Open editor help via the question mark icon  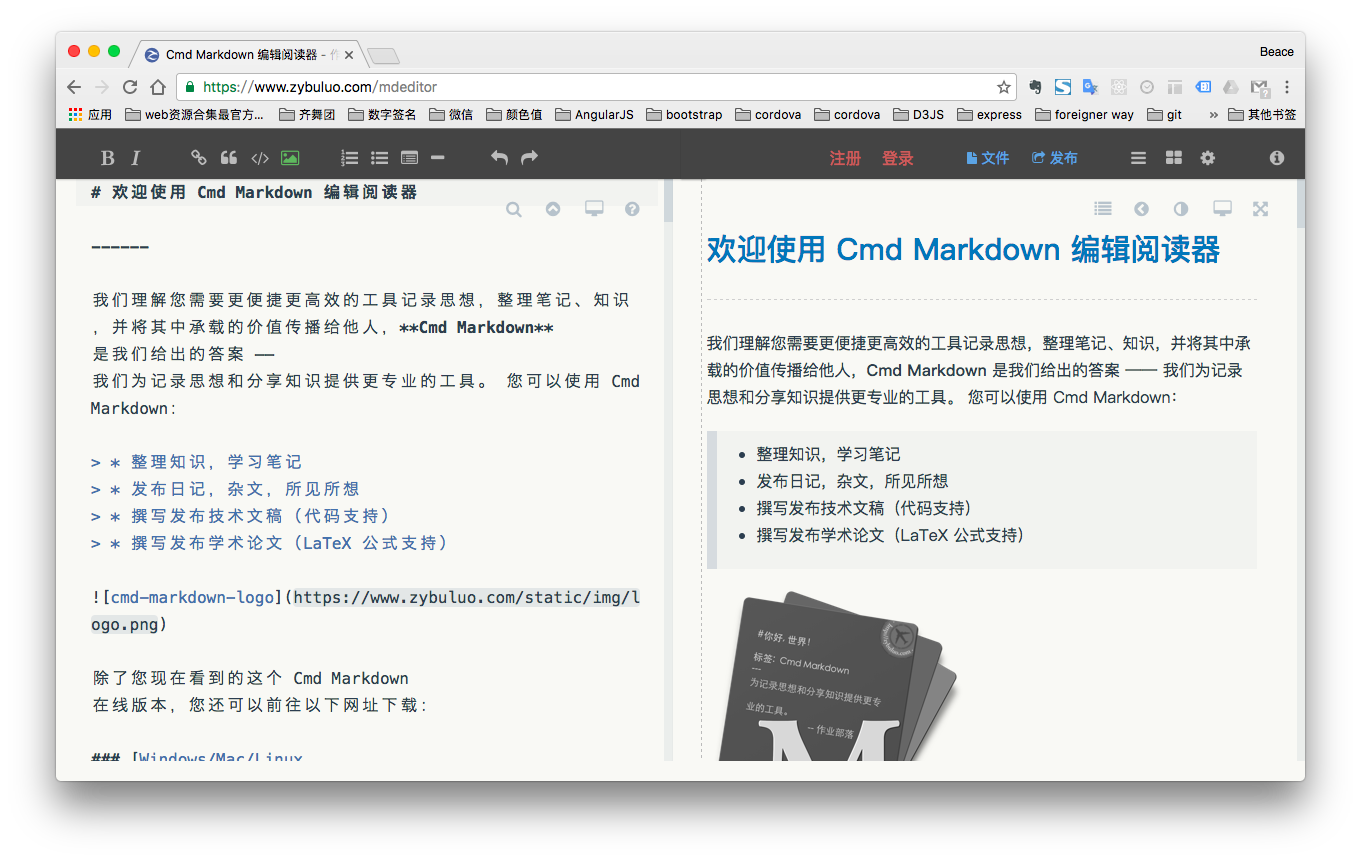tap(632, 209)
